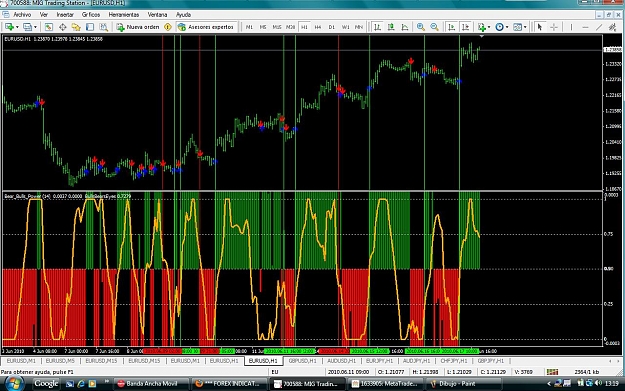Open the Ver menu

43,15
